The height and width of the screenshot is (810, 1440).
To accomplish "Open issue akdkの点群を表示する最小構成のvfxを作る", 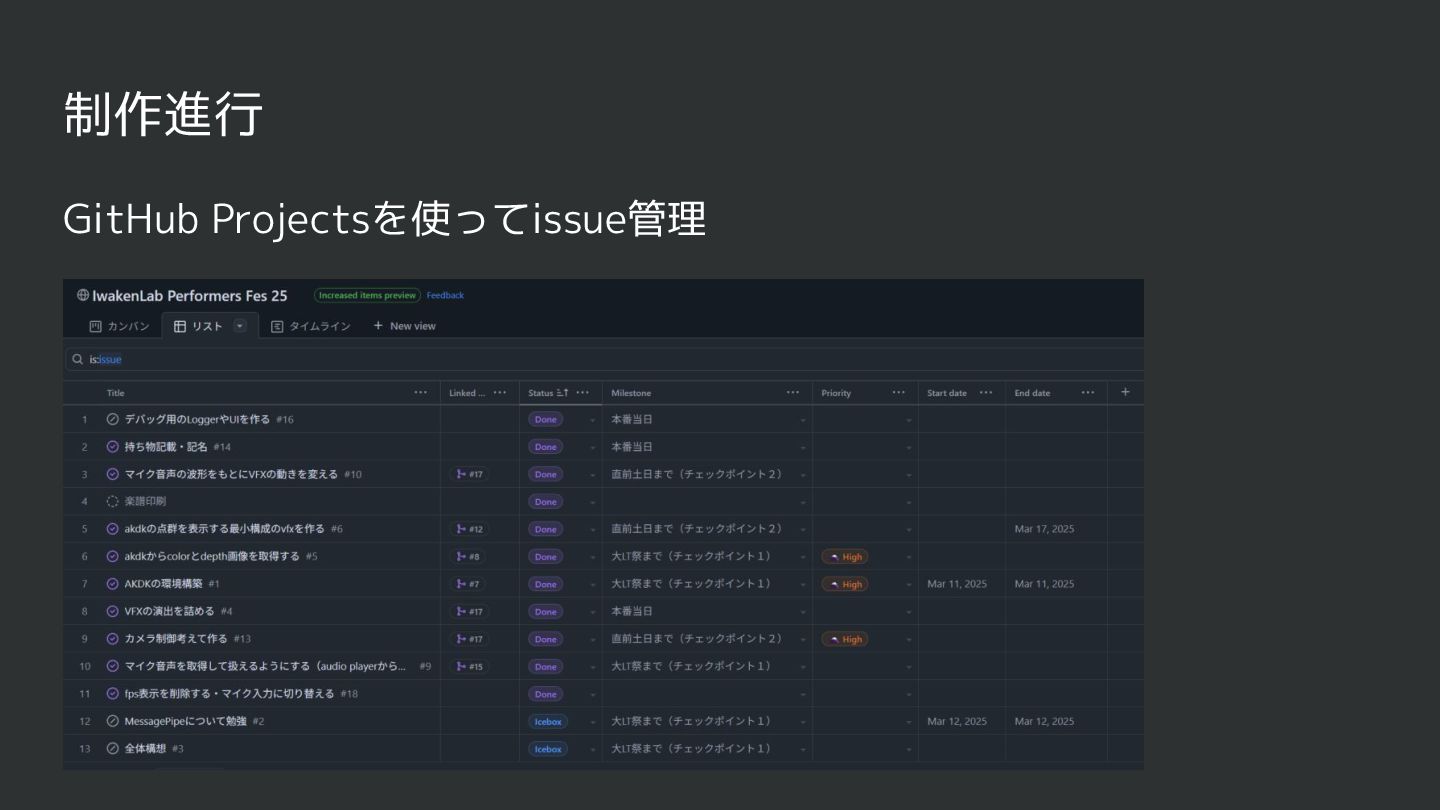I will [225, 529].
